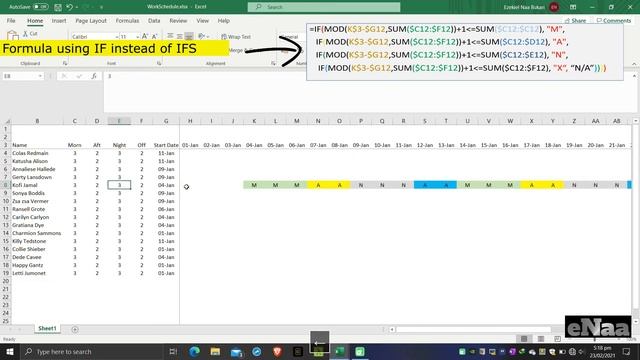This screenshot has height=360, width=640.
Task: Open Ribbon Display Options in title bar
Action: point(573,7)
